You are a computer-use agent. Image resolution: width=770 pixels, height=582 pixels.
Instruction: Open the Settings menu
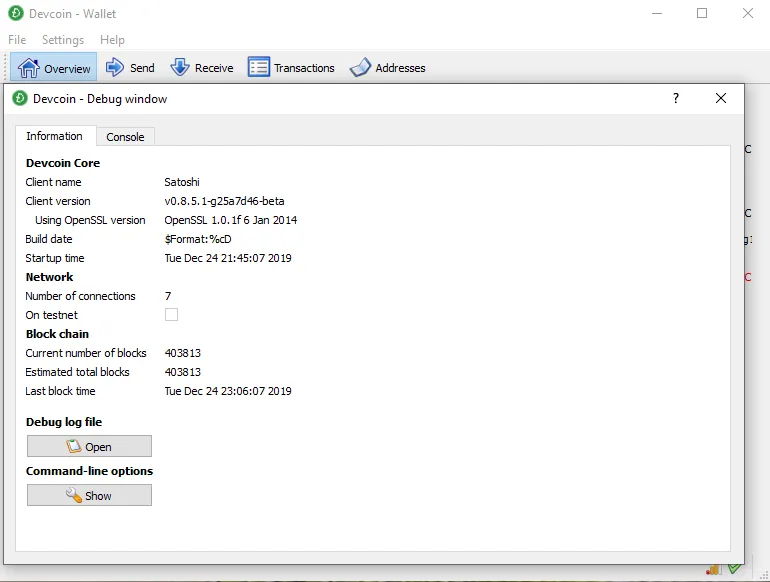click(x=63, y=40)
